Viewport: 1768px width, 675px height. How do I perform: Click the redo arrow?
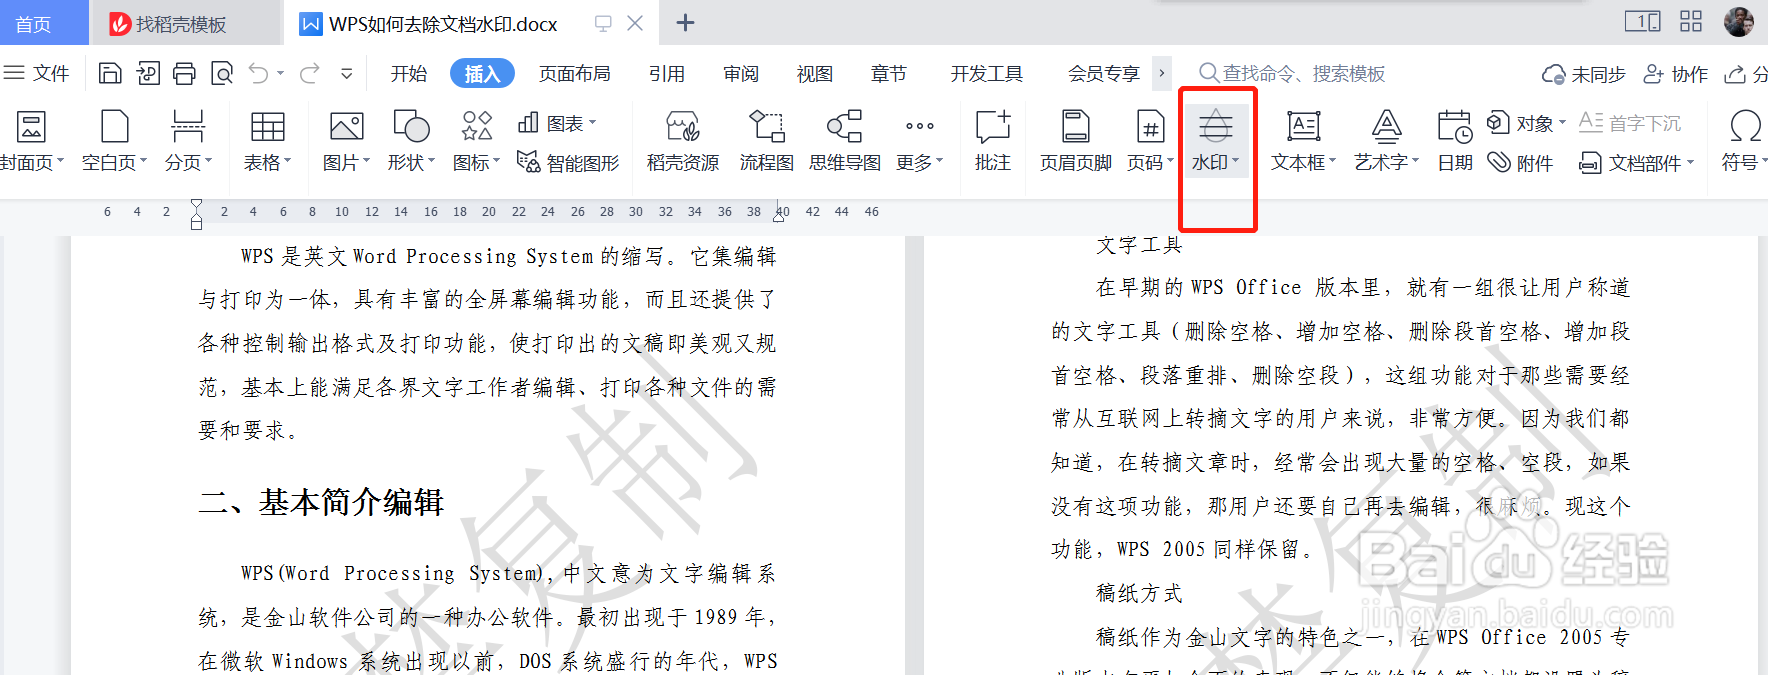pos(310,73)
